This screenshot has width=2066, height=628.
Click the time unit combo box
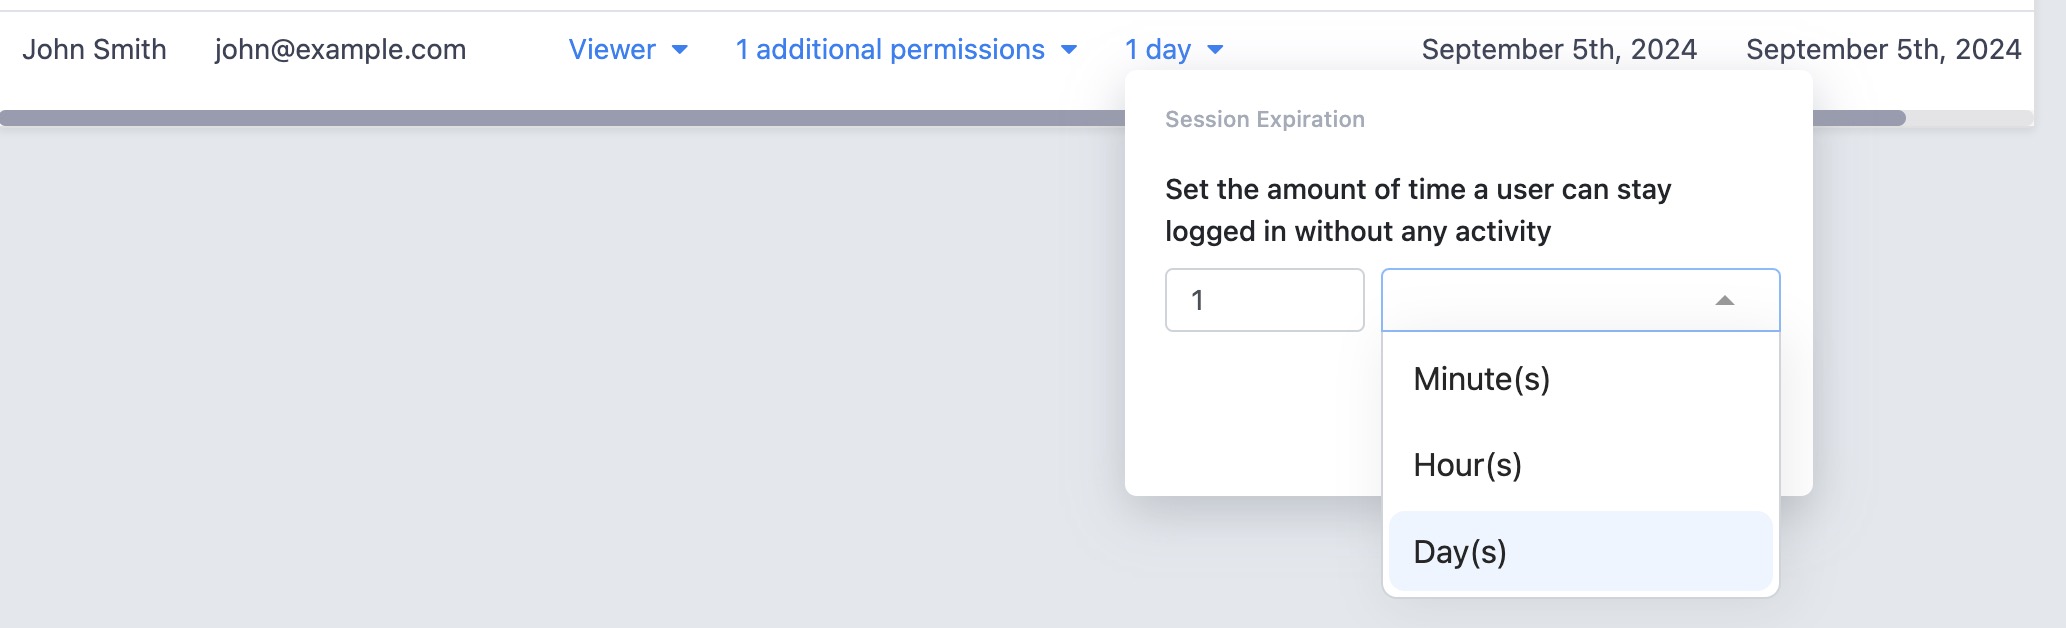pyautogui.click(x=1580, y=300)
